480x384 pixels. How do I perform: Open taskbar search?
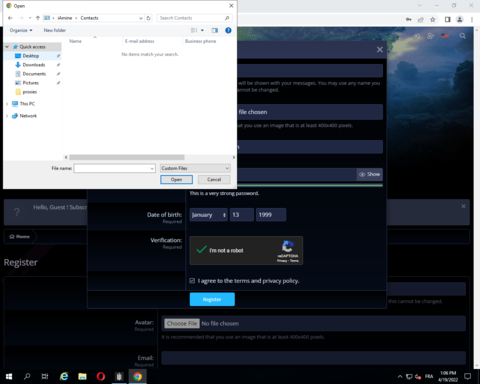click(27, 376)
